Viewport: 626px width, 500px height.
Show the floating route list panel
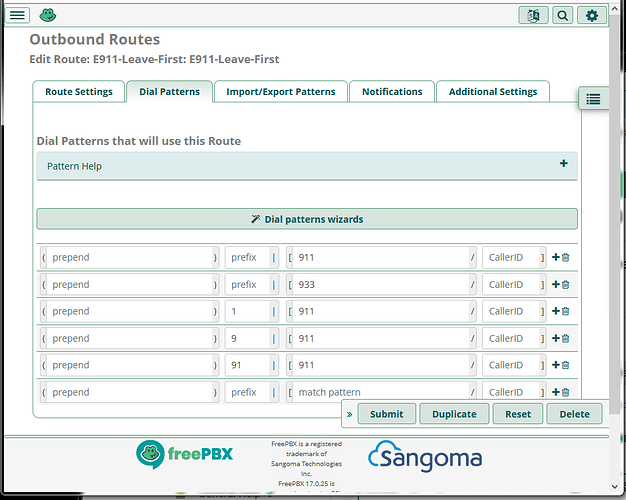click(x=593, y=98)
